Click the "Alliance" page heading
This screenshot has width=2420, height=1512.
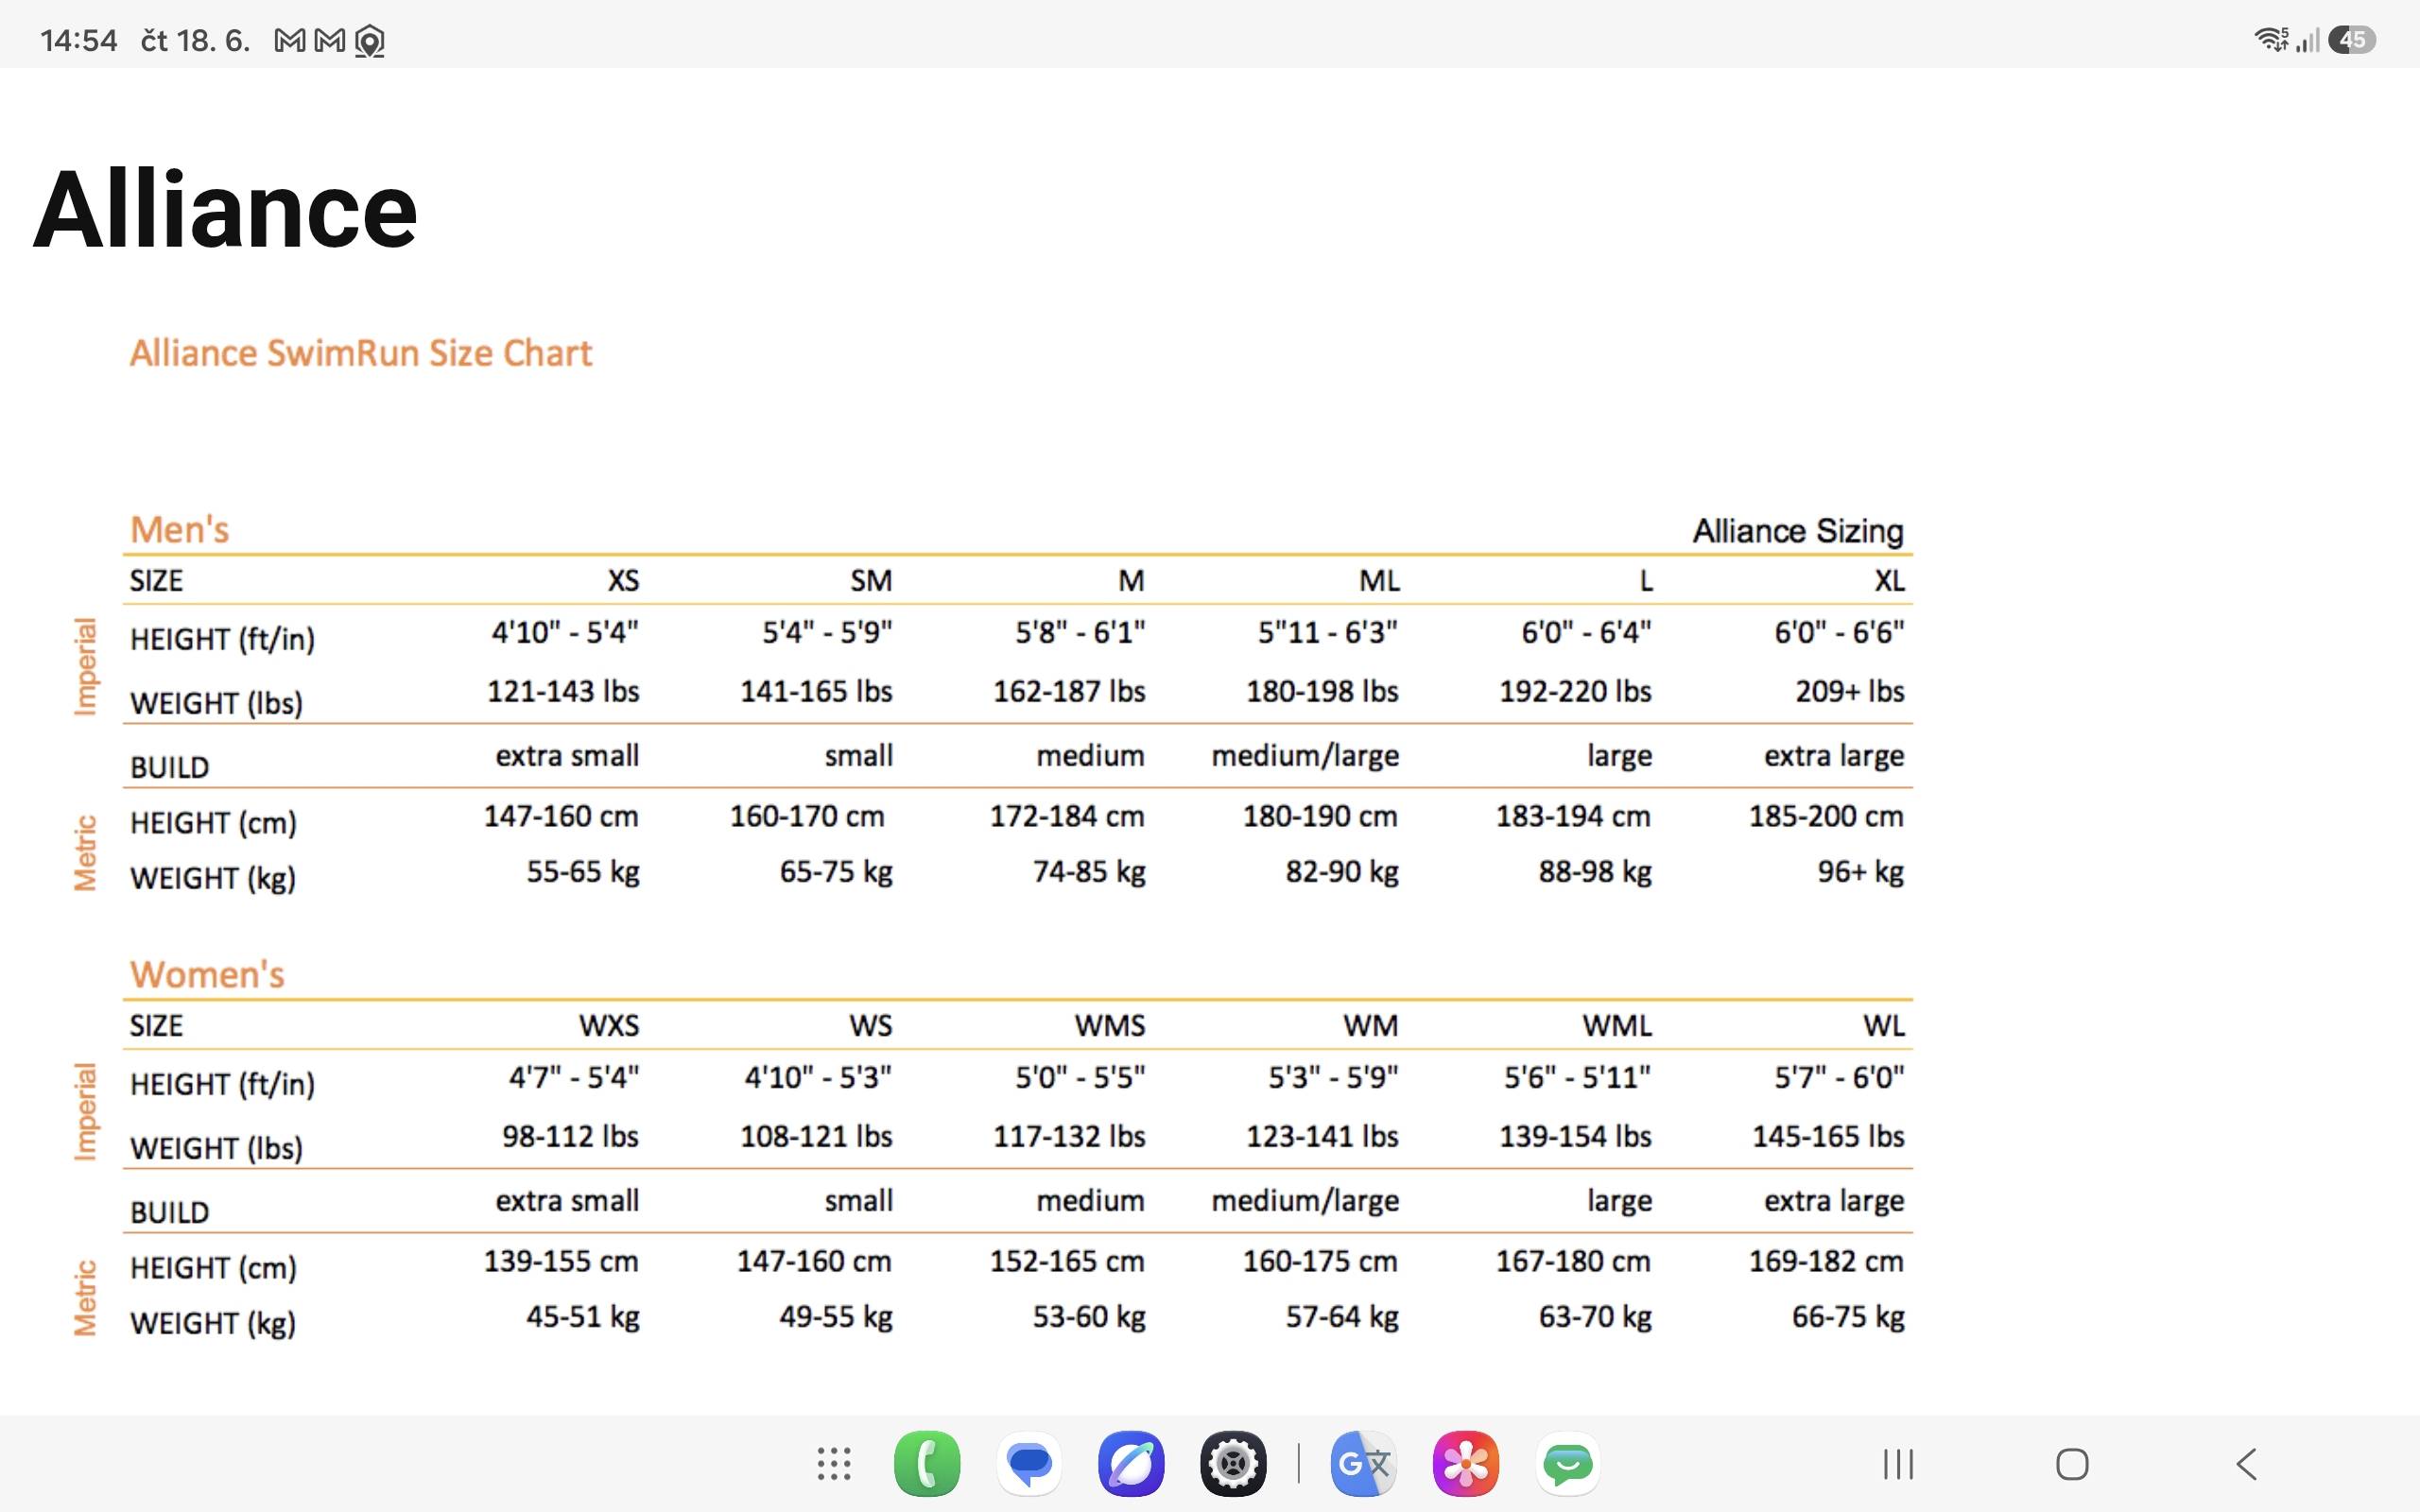pos(225,209)
